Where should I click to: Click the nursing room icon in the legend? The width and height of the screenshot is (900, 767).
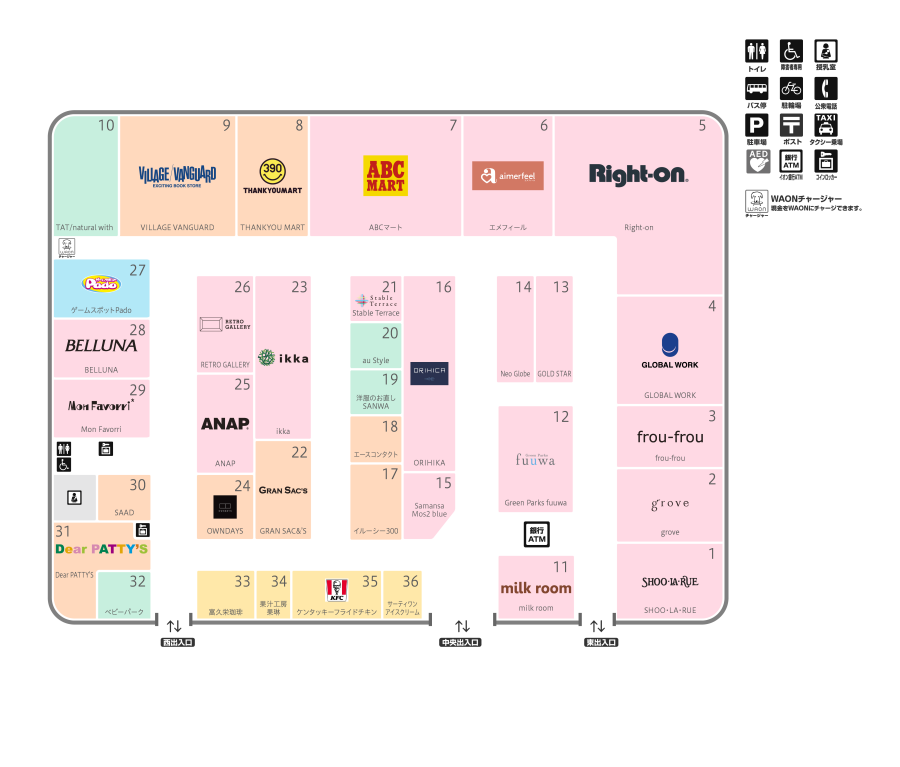[826, 51]
